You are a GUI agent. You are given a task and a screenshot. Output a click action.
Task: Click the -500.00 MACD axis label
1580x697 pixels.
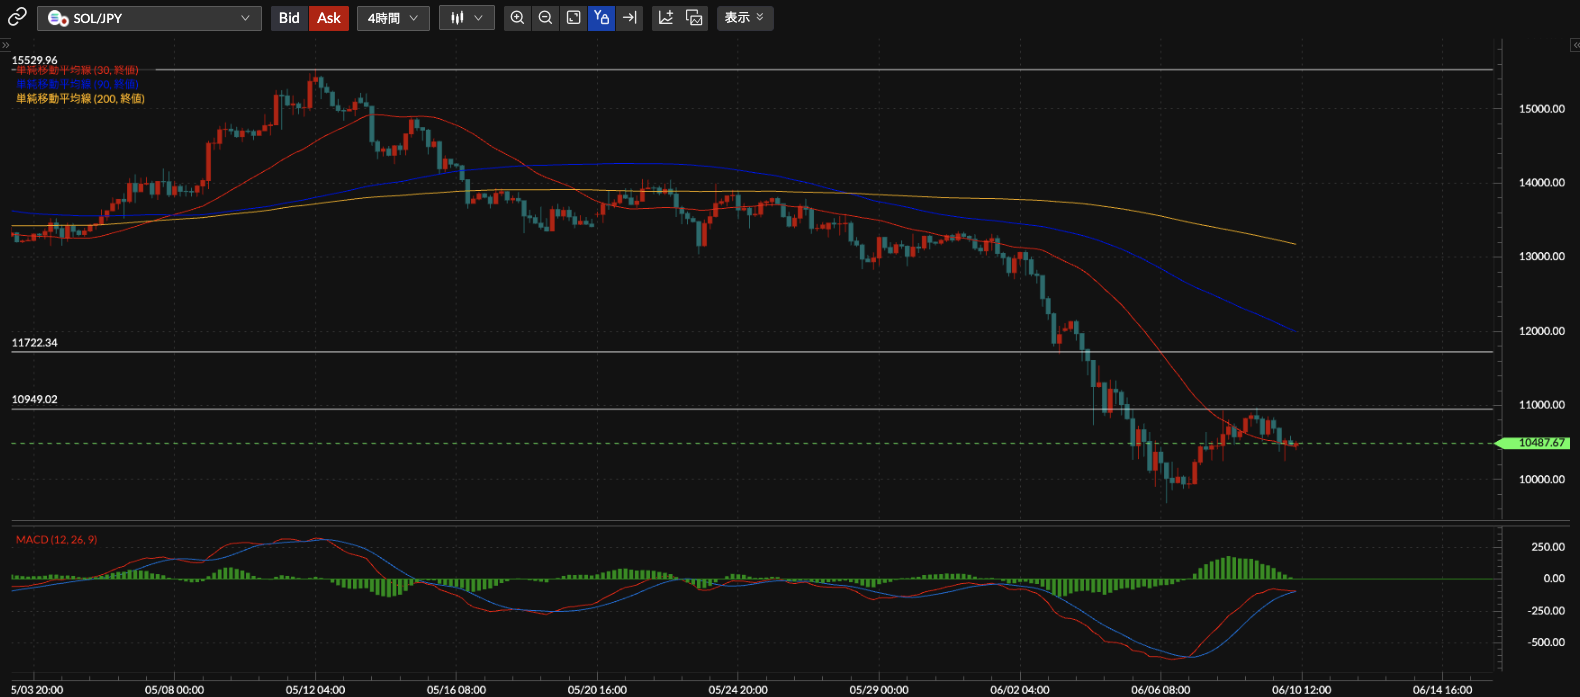click(x=1546, y=643)
